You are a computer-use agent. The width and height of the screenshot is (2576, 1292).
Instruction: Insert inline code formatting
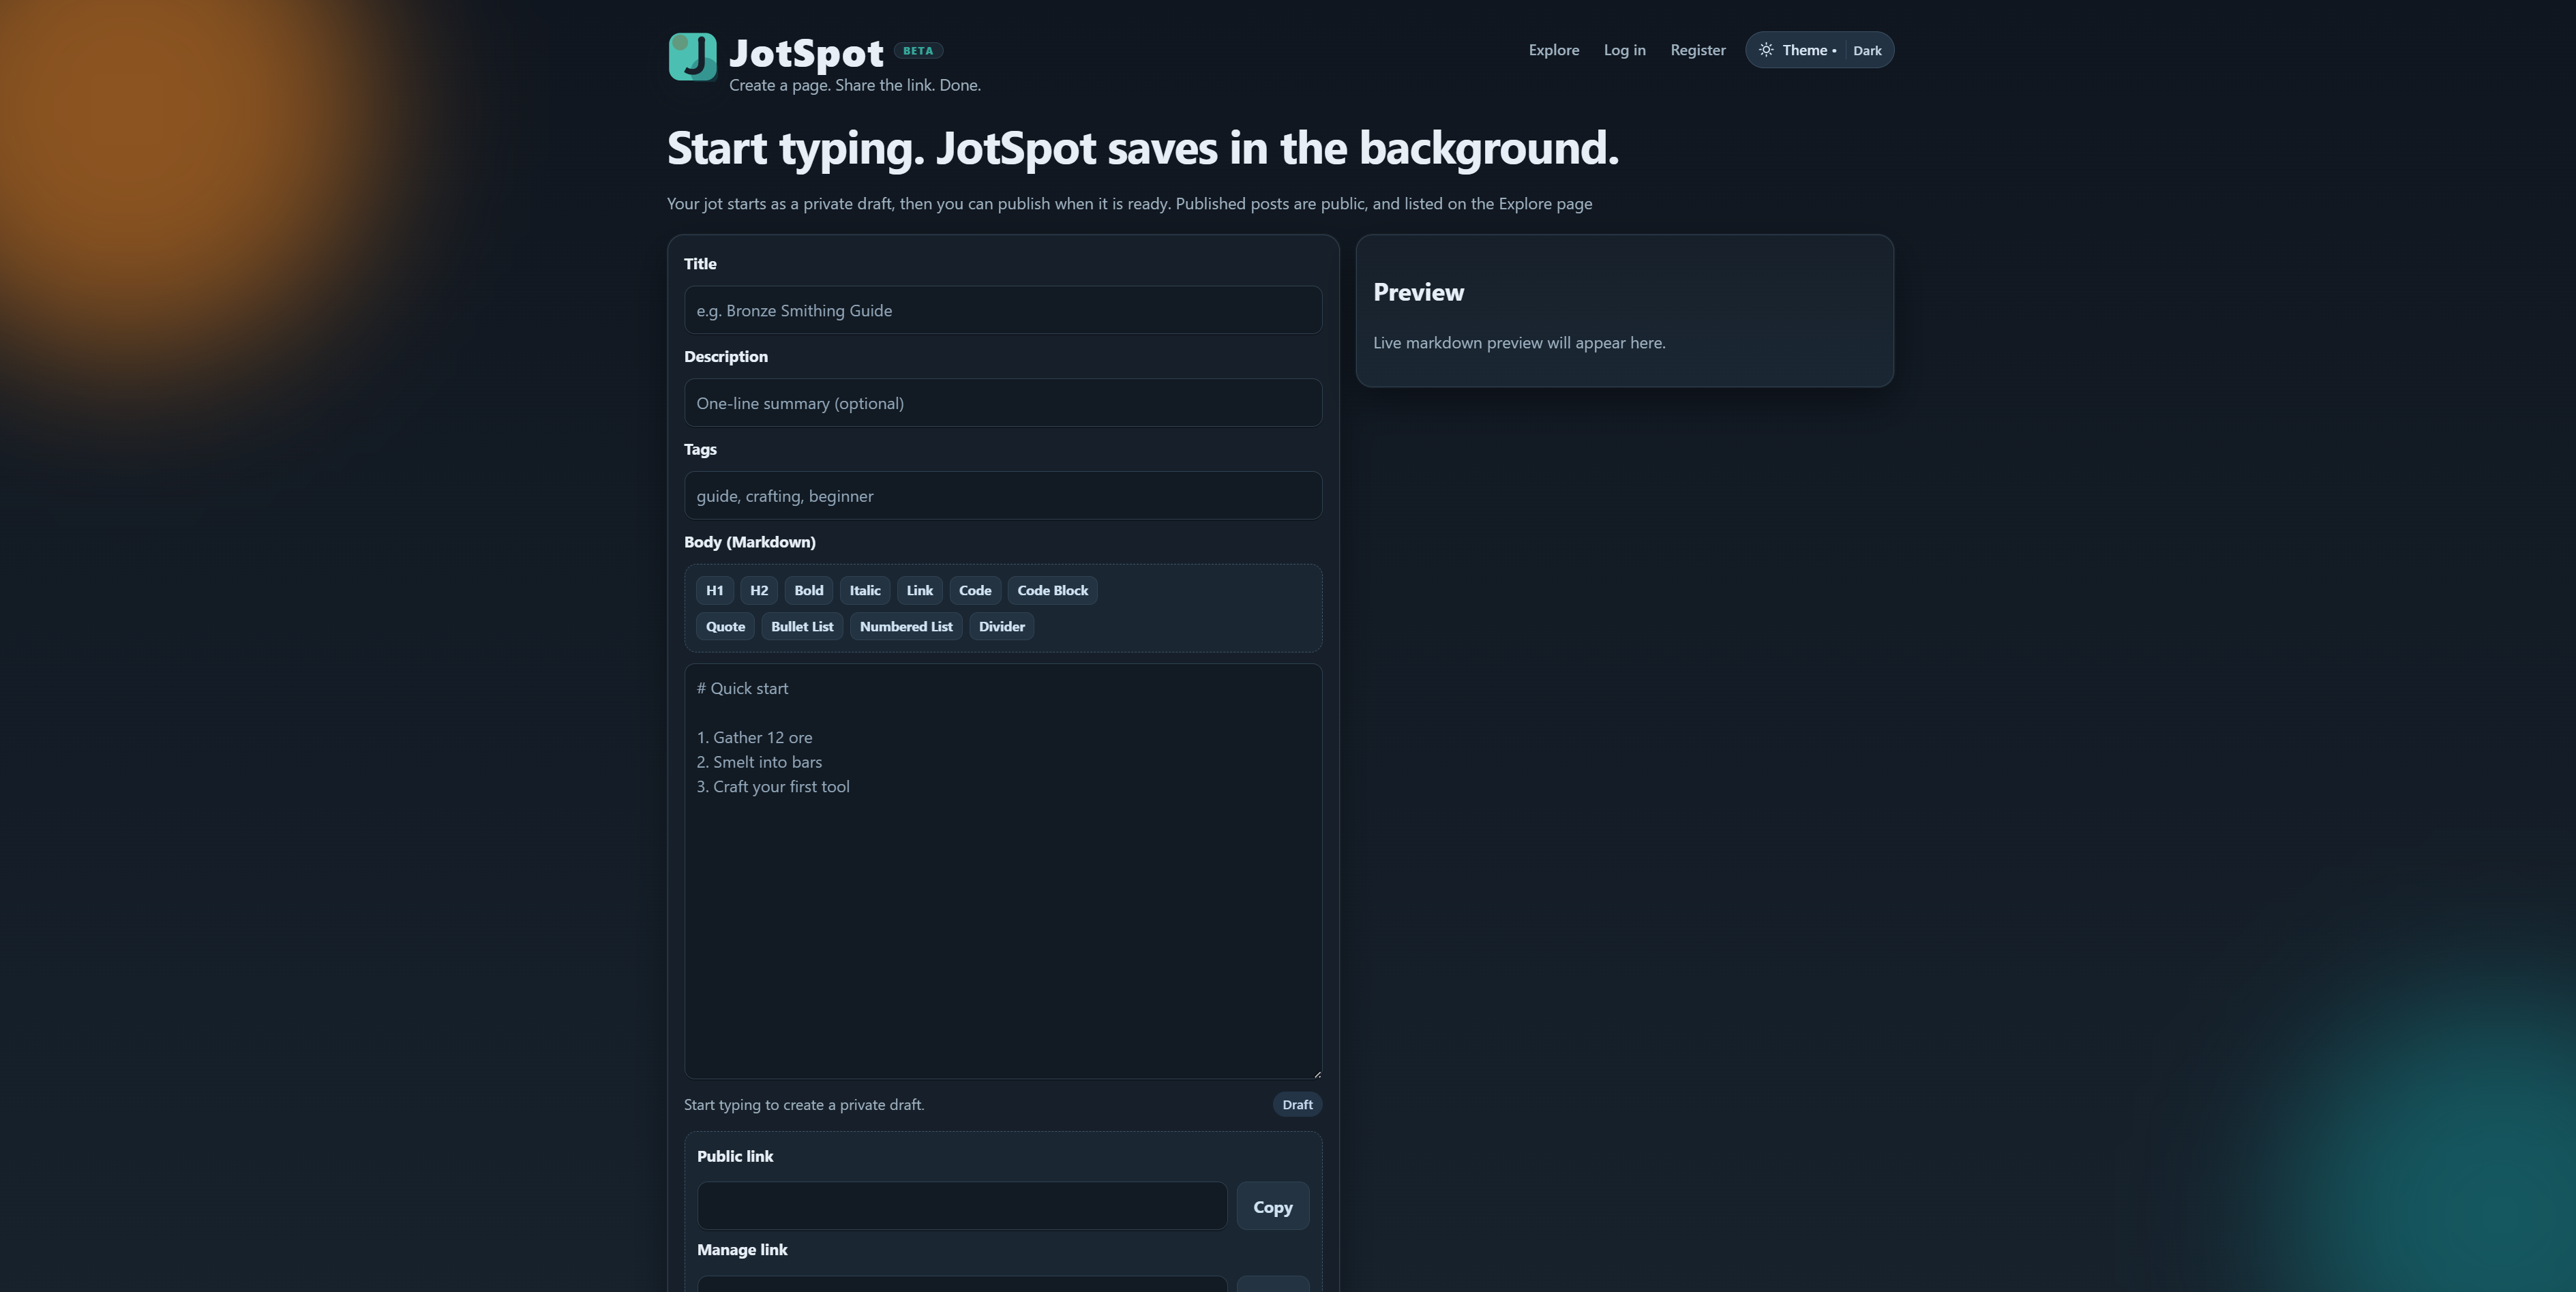(x=974, y=590)
